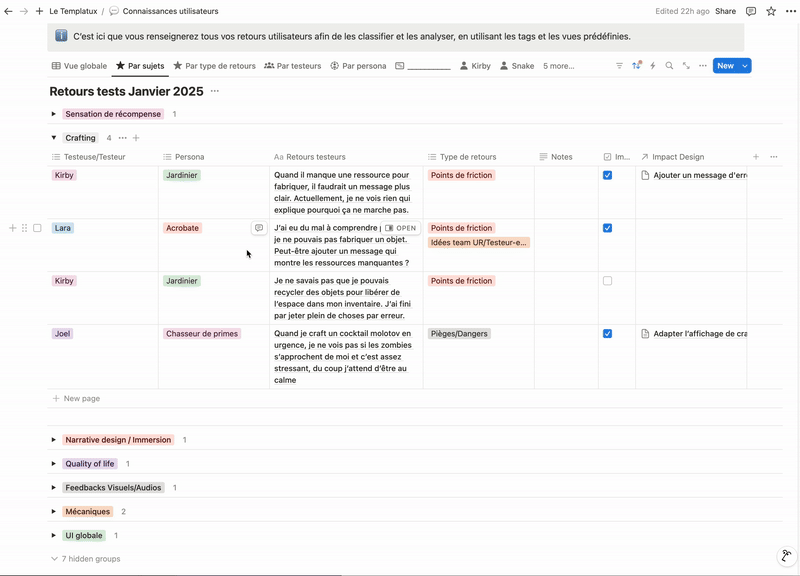Click Connaissances utilisateurs breadcrumb
Viewport: 800px width, 576px height.
pos(164,11)
